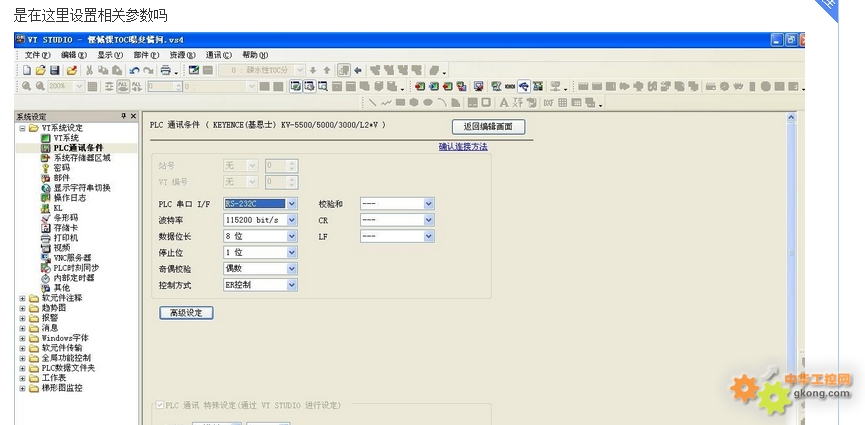The height and width of the screenshot is (425, 865).
Task: Open the 停止位 dropdown
Action: [292, 252]
